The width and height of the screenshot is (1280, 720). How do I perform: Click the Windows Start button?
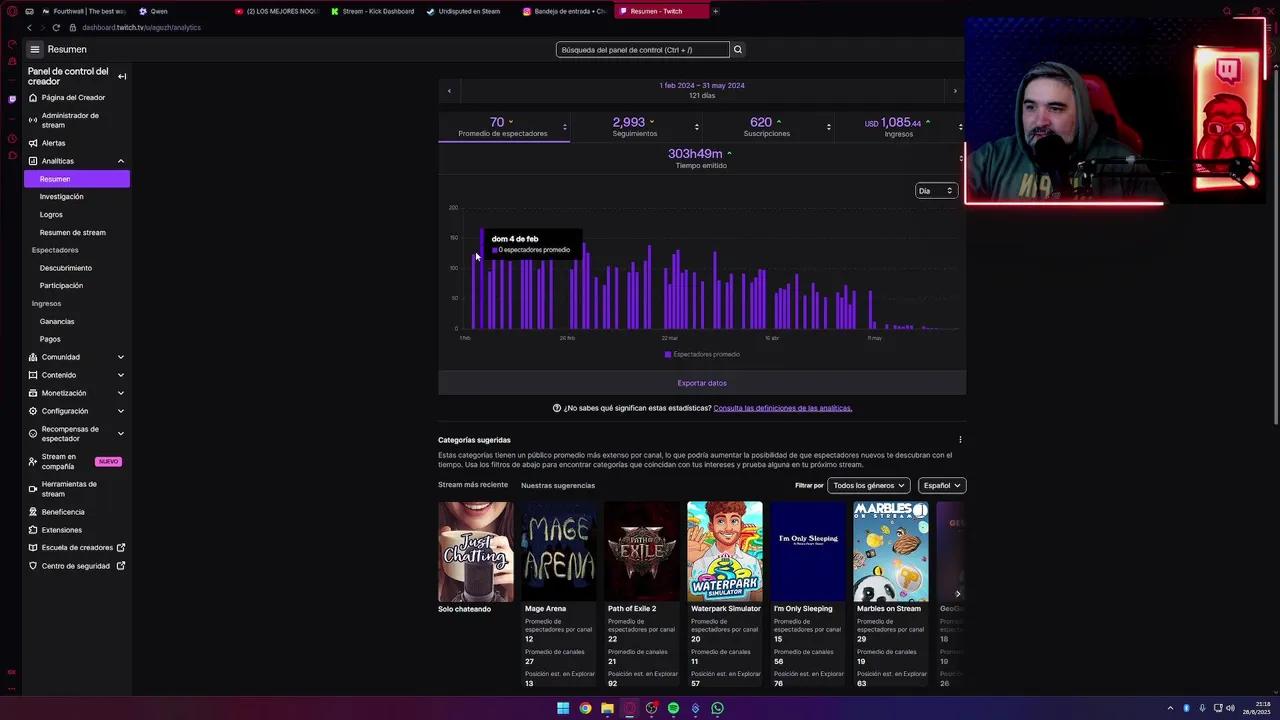pyautogui.click(x=563, y=708)
